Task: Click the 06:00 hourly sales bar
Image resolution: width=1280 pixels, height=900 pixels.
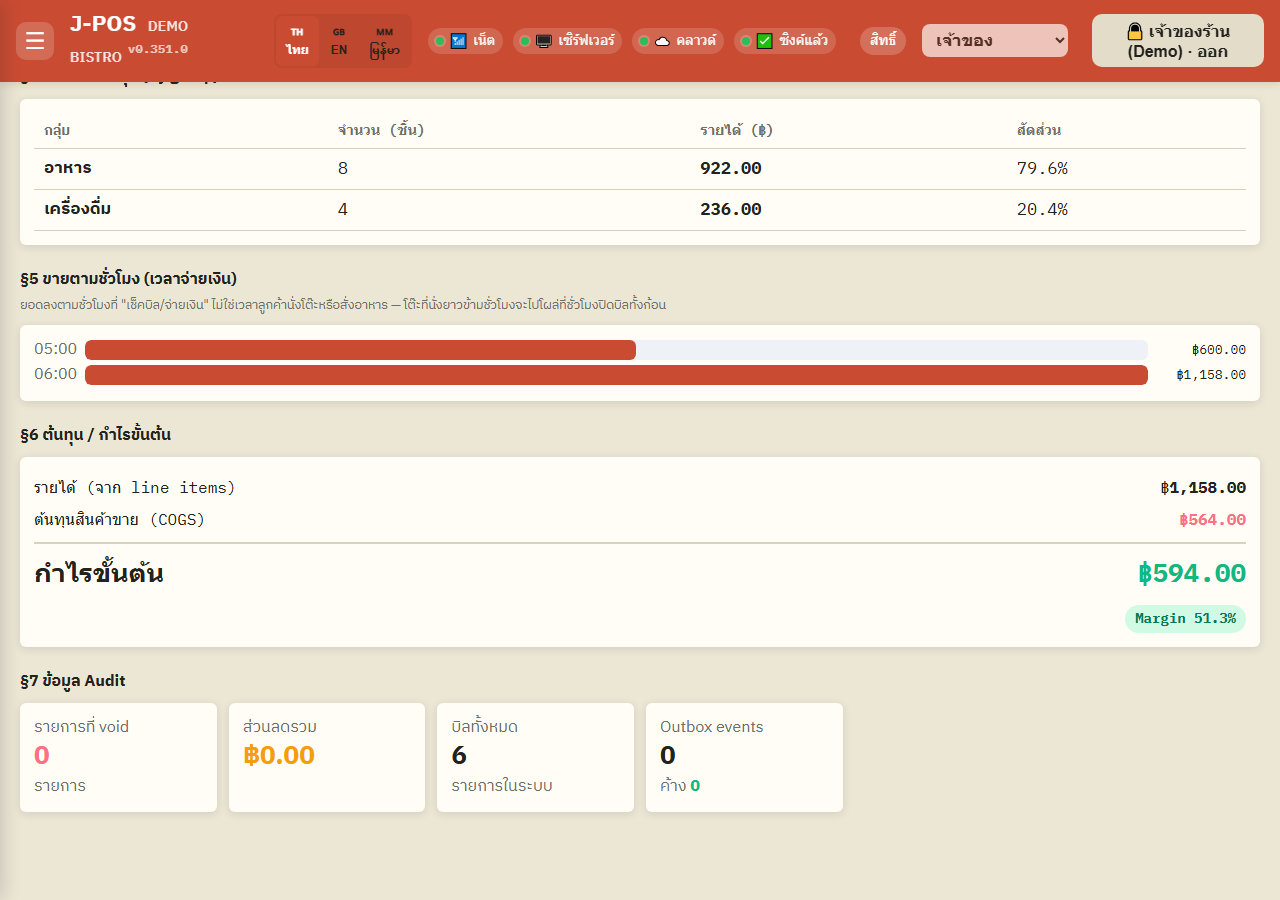Action: click(616, 375)
